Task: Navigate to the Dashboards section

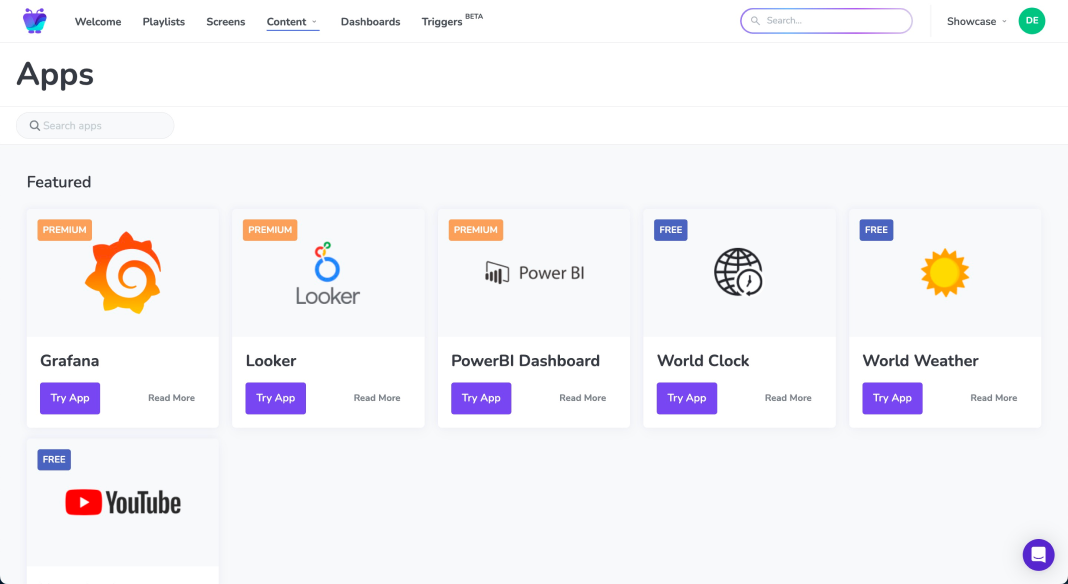Action: click(x=370, y=21)
